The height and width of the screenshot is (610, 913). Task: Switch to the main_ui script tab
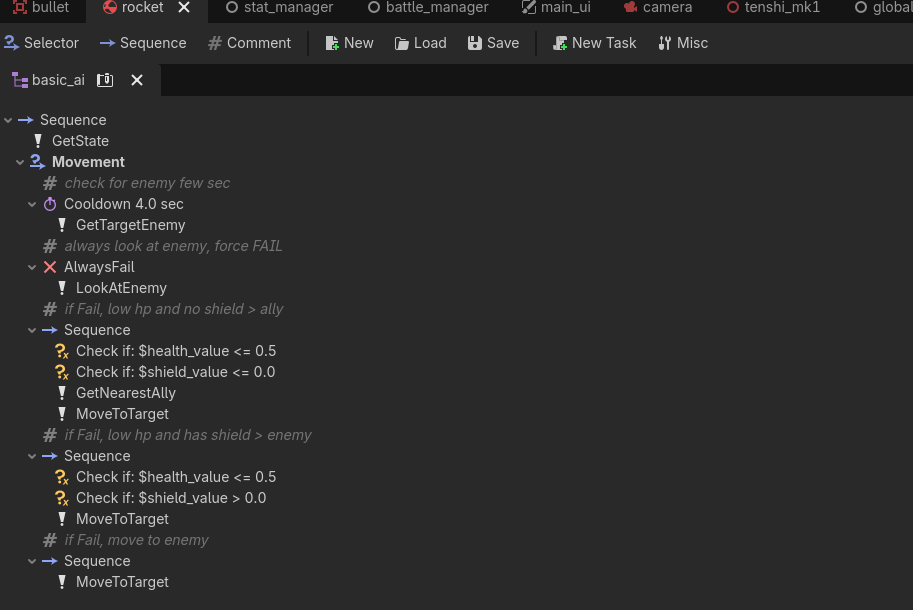pos(556,7)
